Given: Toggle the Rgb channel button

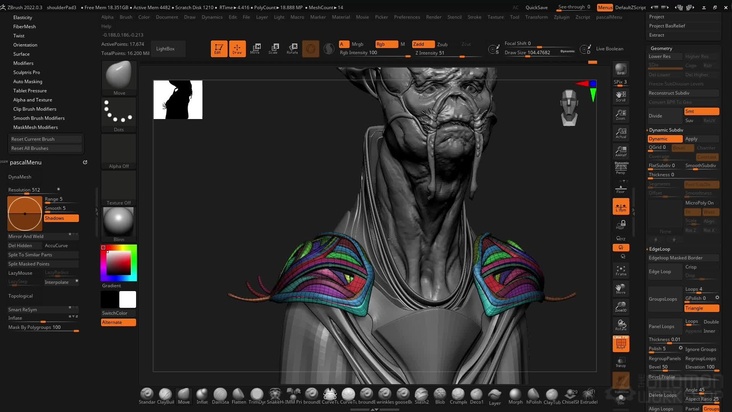Looking at the screenshot, I should tap(387, 44).
